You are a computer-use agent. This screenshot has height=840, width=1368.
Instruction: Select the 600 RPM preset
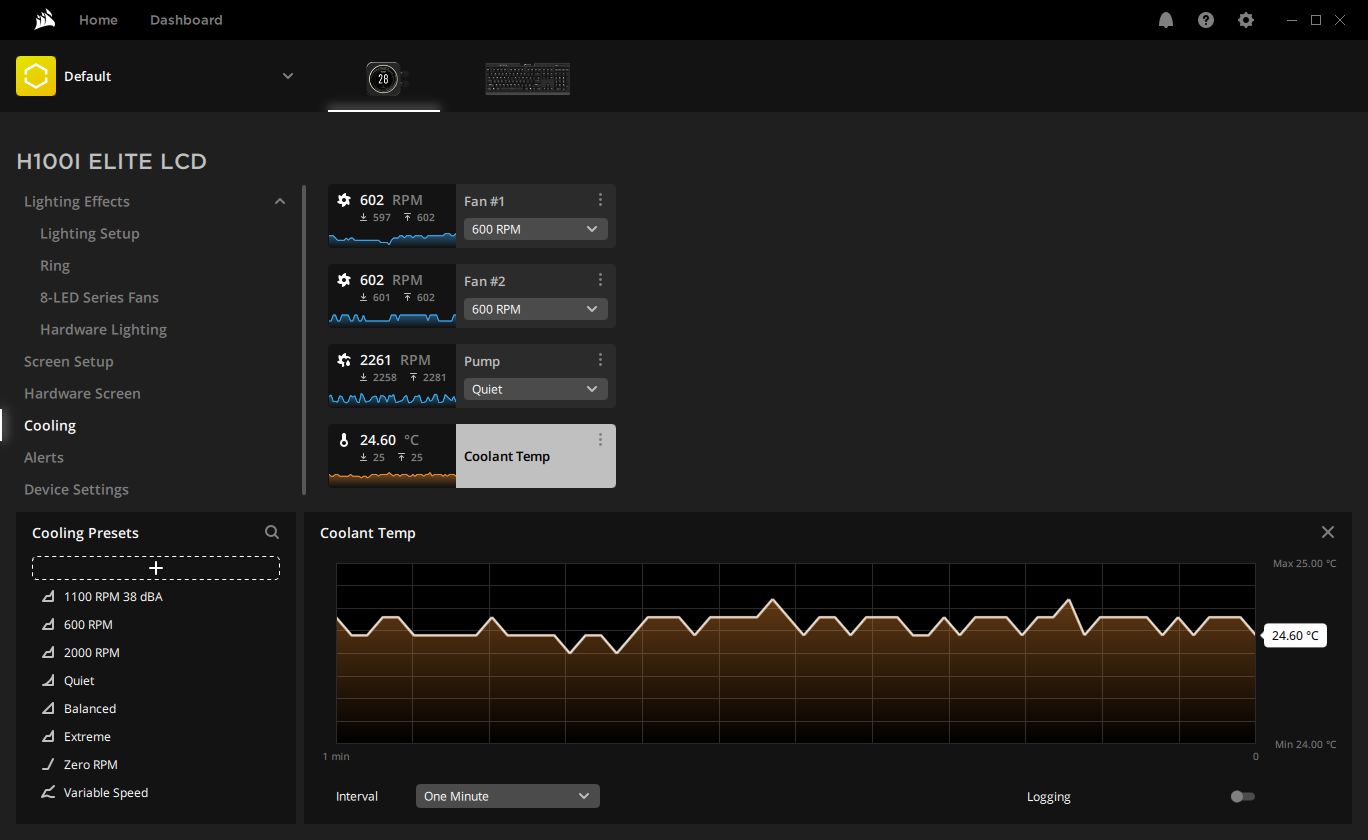88,624
